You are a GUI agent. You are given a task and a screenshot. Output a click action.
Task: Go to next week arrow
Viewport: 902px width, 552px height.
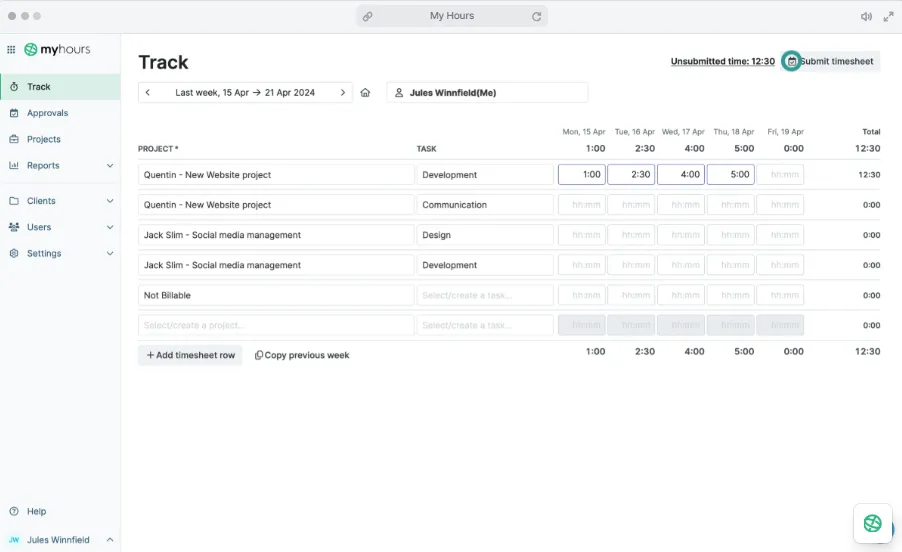click(343, 93)
